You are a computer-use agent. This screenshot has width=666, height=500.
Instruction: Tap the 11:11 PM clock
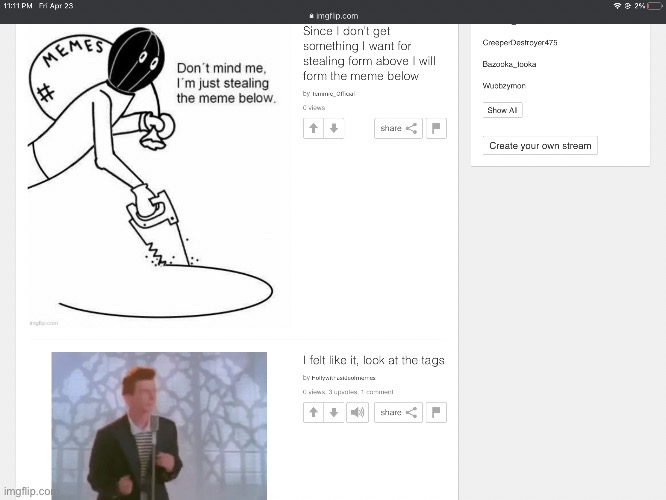[x=18, y=6]
